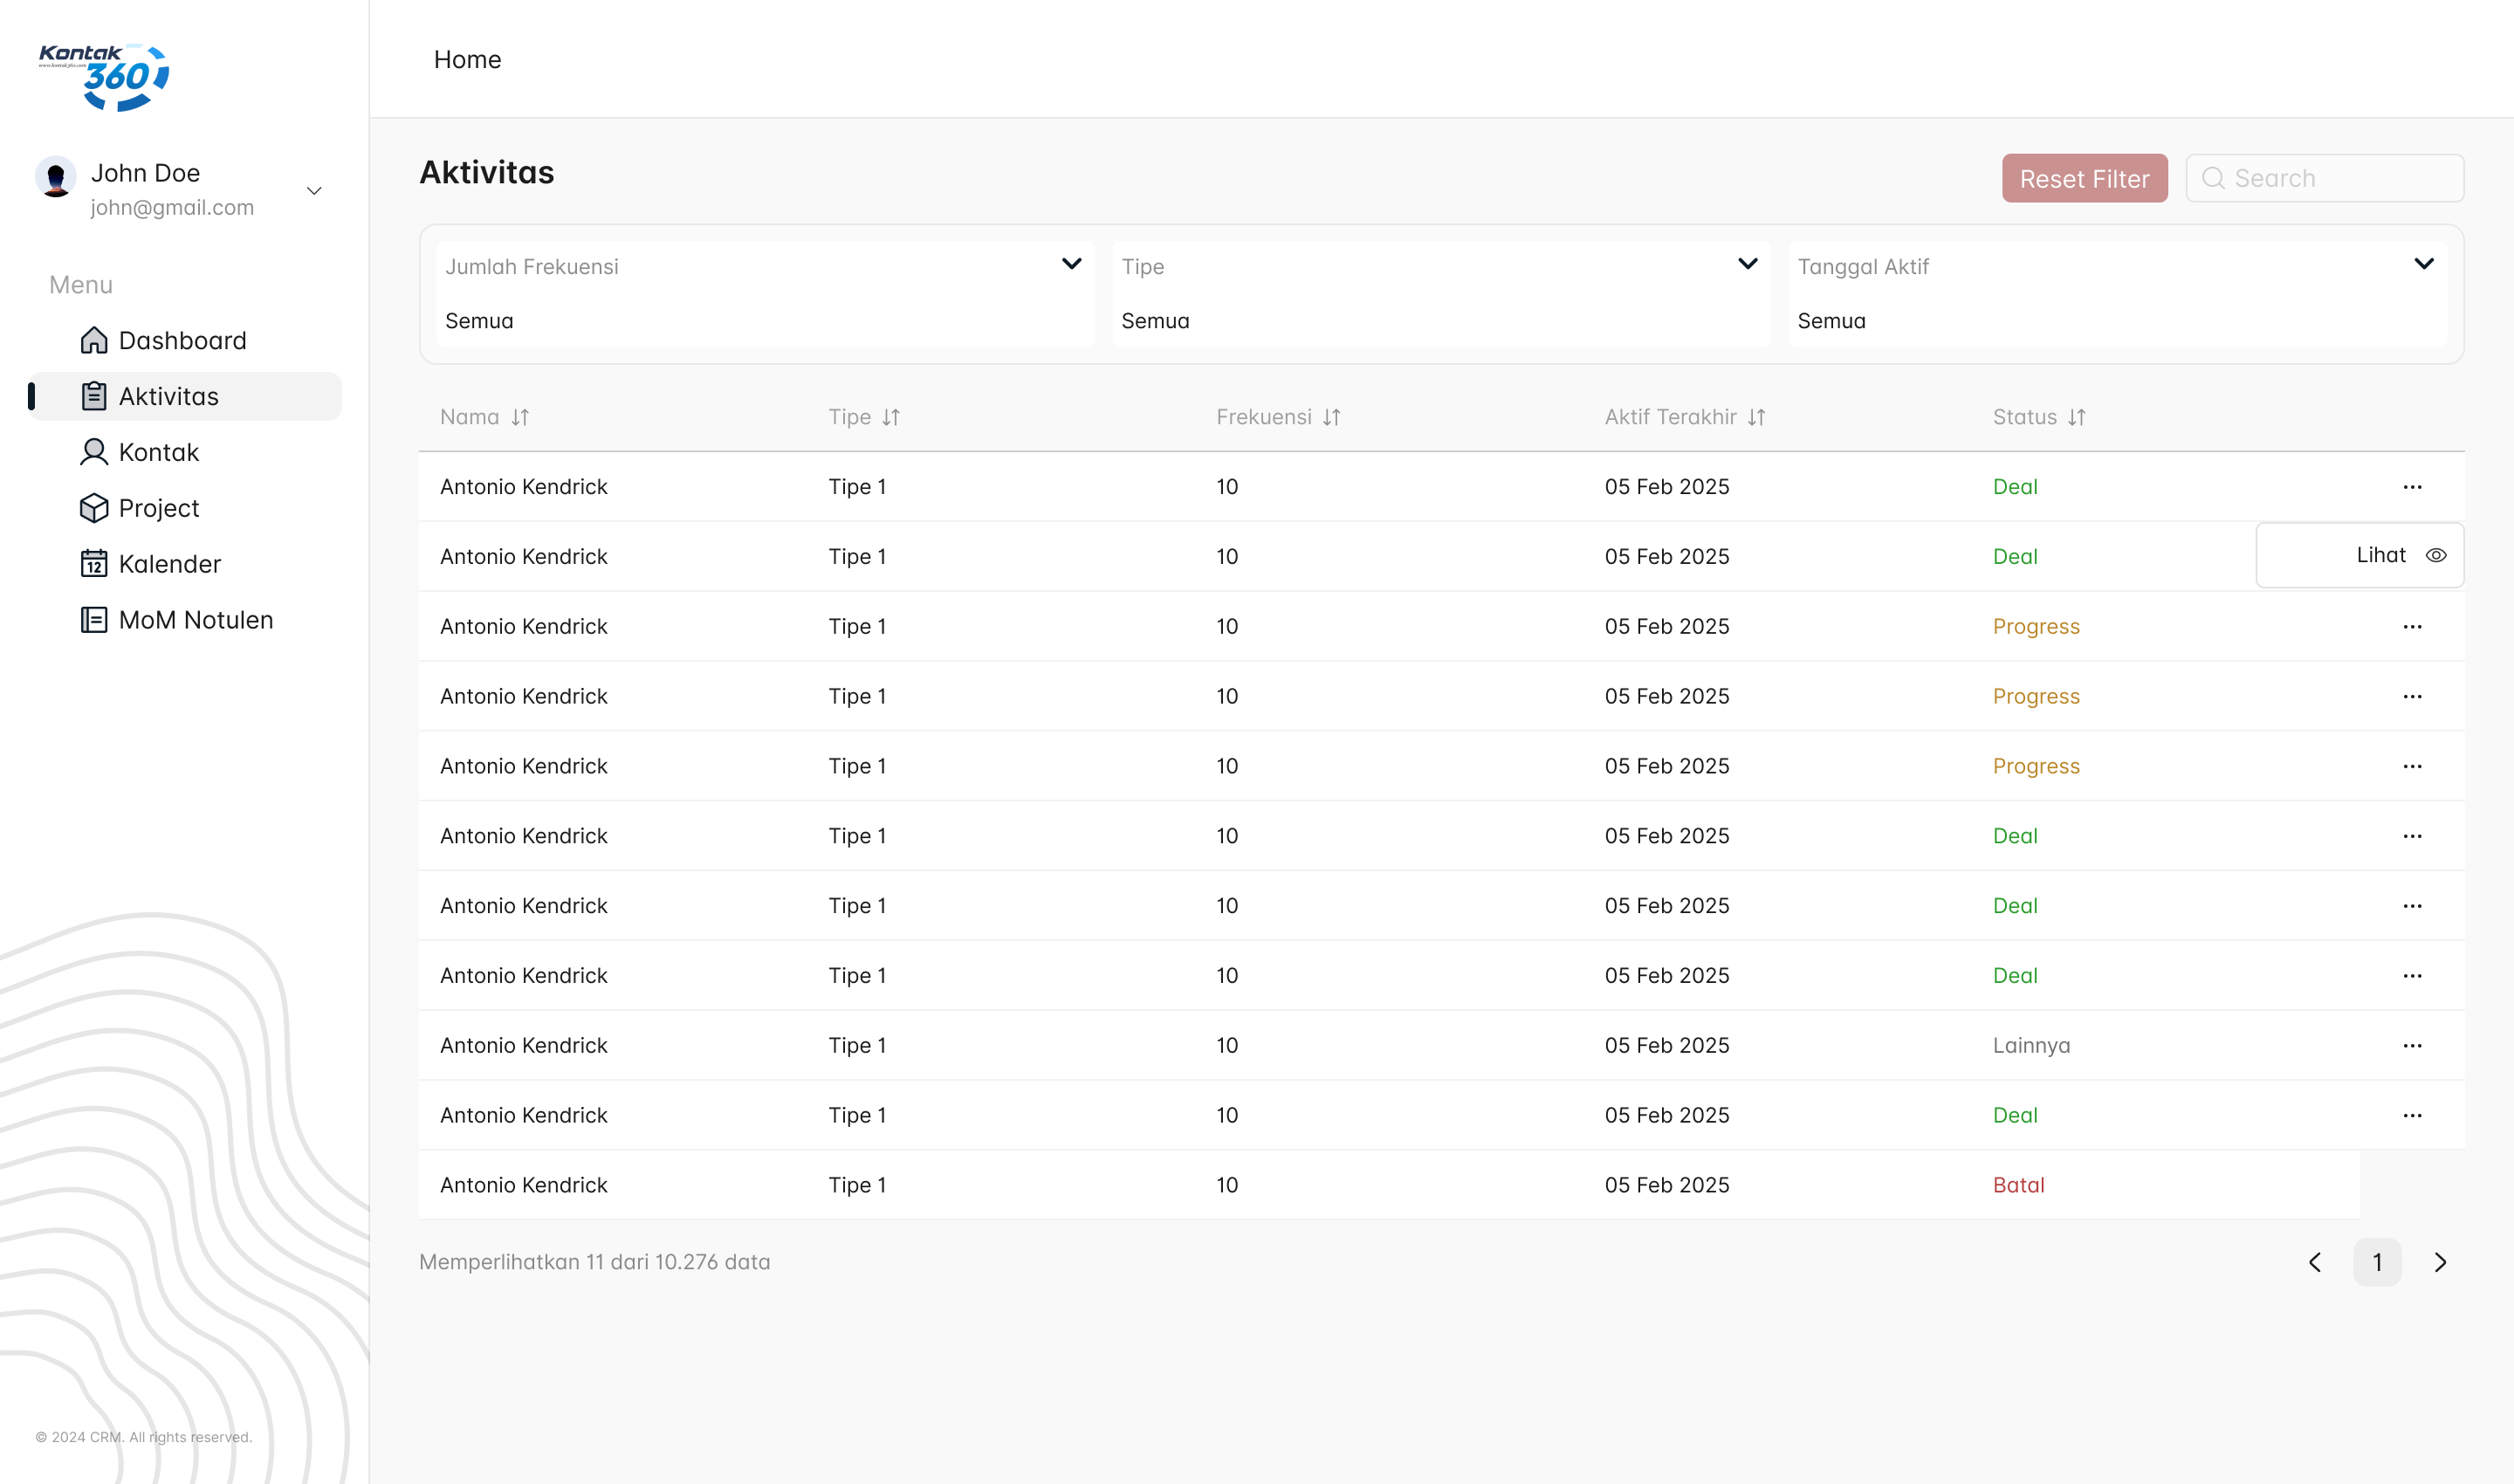Select the Aktivitas menu item
This screenshot has height=1484, width=2514.
pos(168,396)
